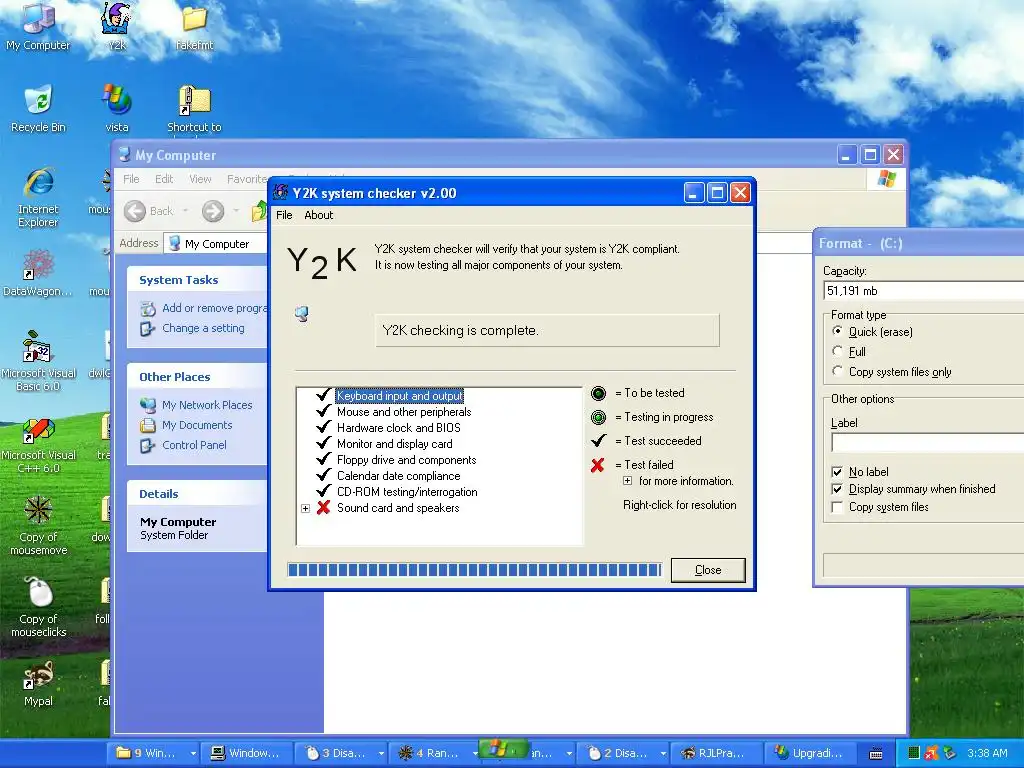Launch Microsoft Visual C++ 6.0 icon

point(38,444)
